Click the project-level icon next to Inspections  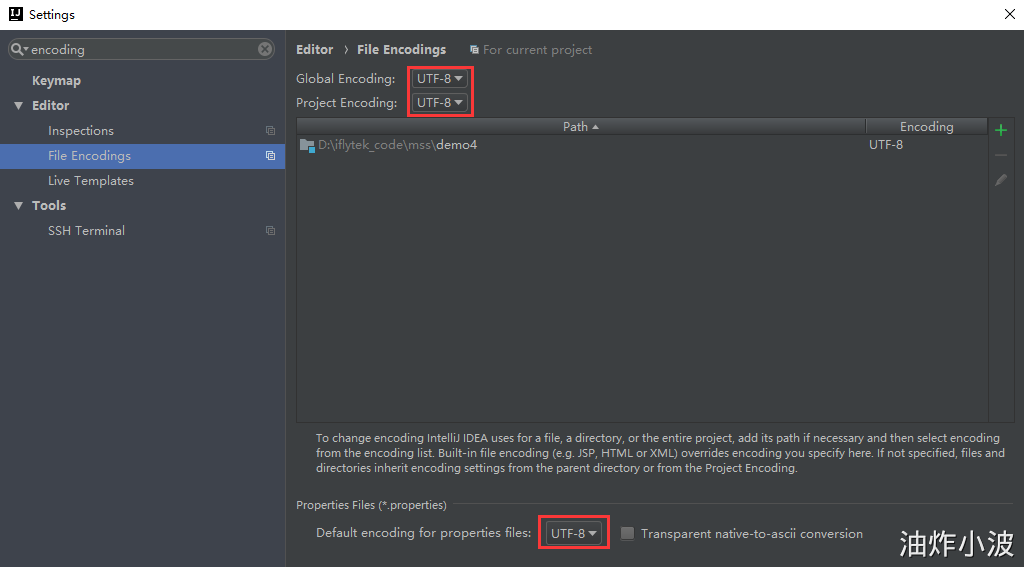tap(270, 131)
